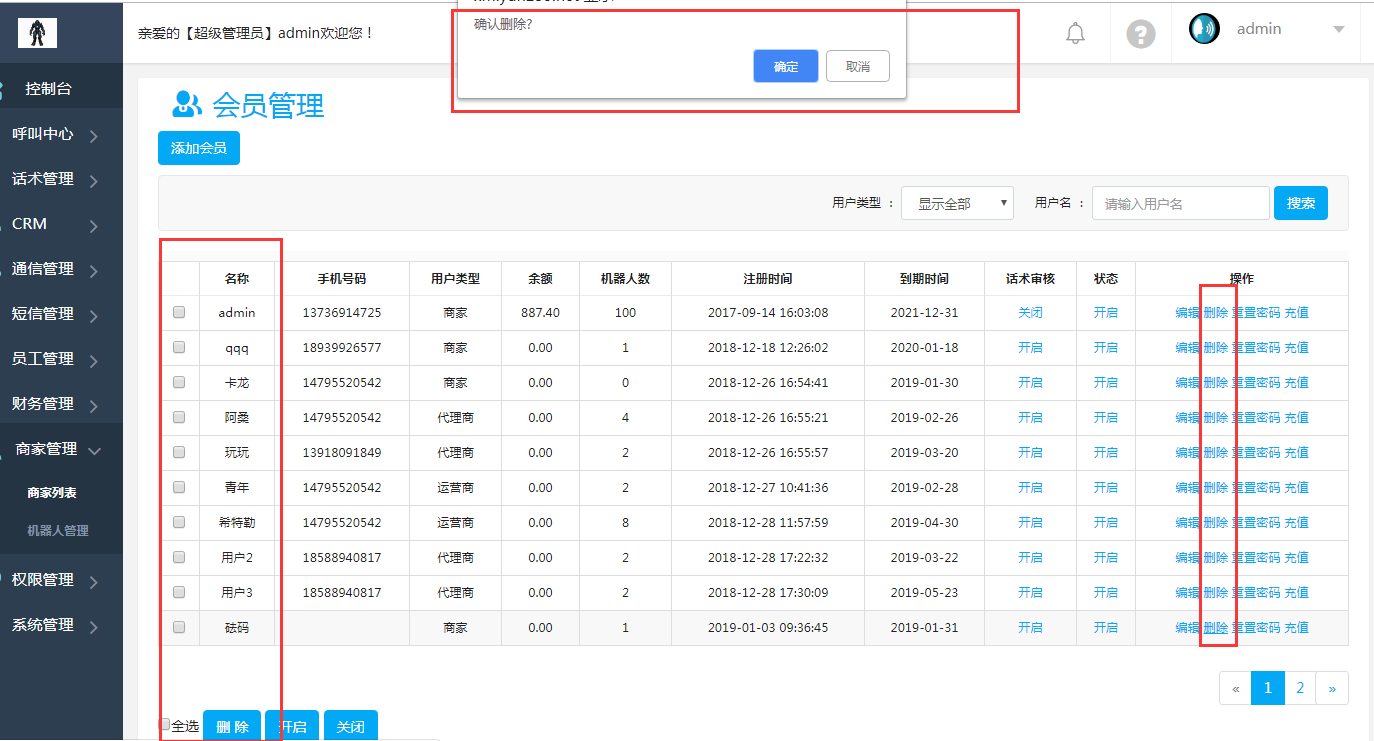Click 取消 to cancel the delete dialog

click(x=857, y=67)
